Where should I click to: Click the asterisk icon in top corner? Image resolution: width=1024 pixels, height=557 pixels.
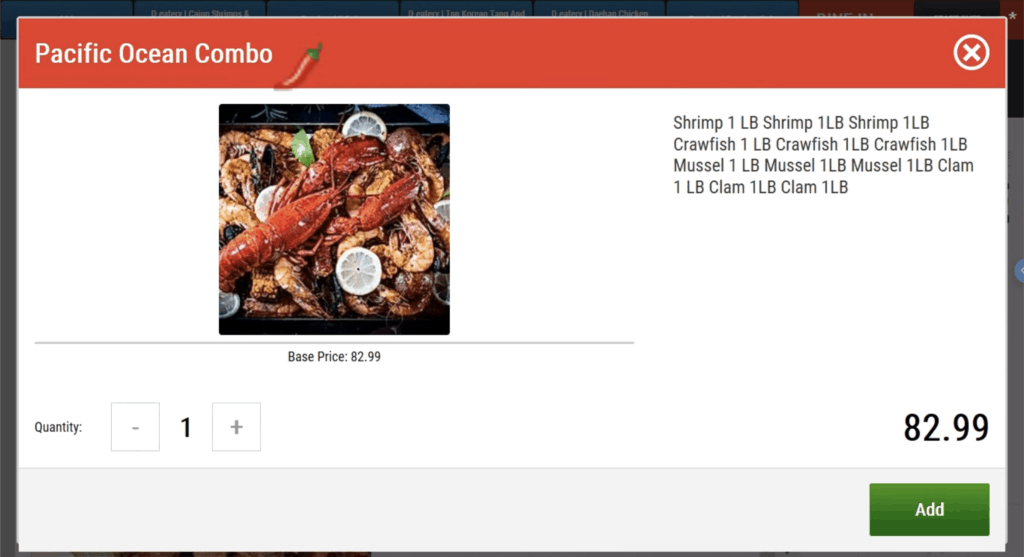pyautogui.click(x=1012, y=16)
